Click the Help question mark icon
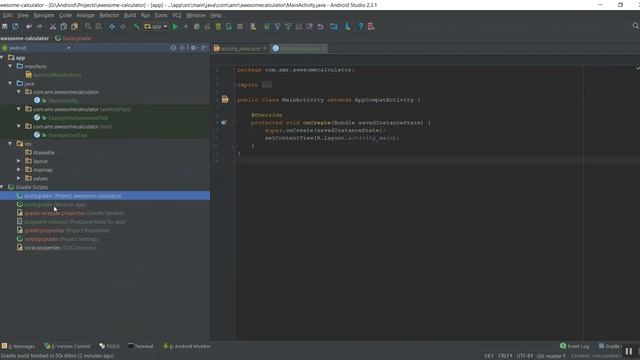 (x=360, y=27)
